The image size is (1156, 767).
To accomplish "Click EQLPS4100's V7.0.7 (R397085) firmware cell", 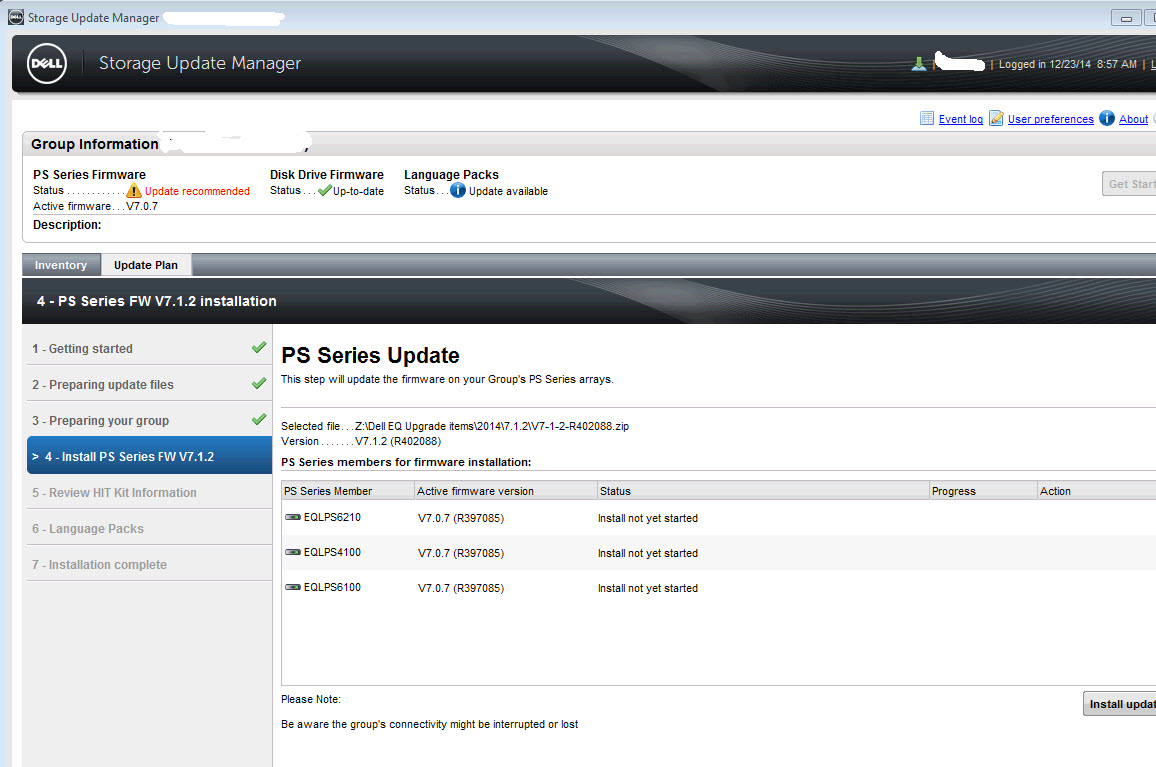I will pos(461,553).
